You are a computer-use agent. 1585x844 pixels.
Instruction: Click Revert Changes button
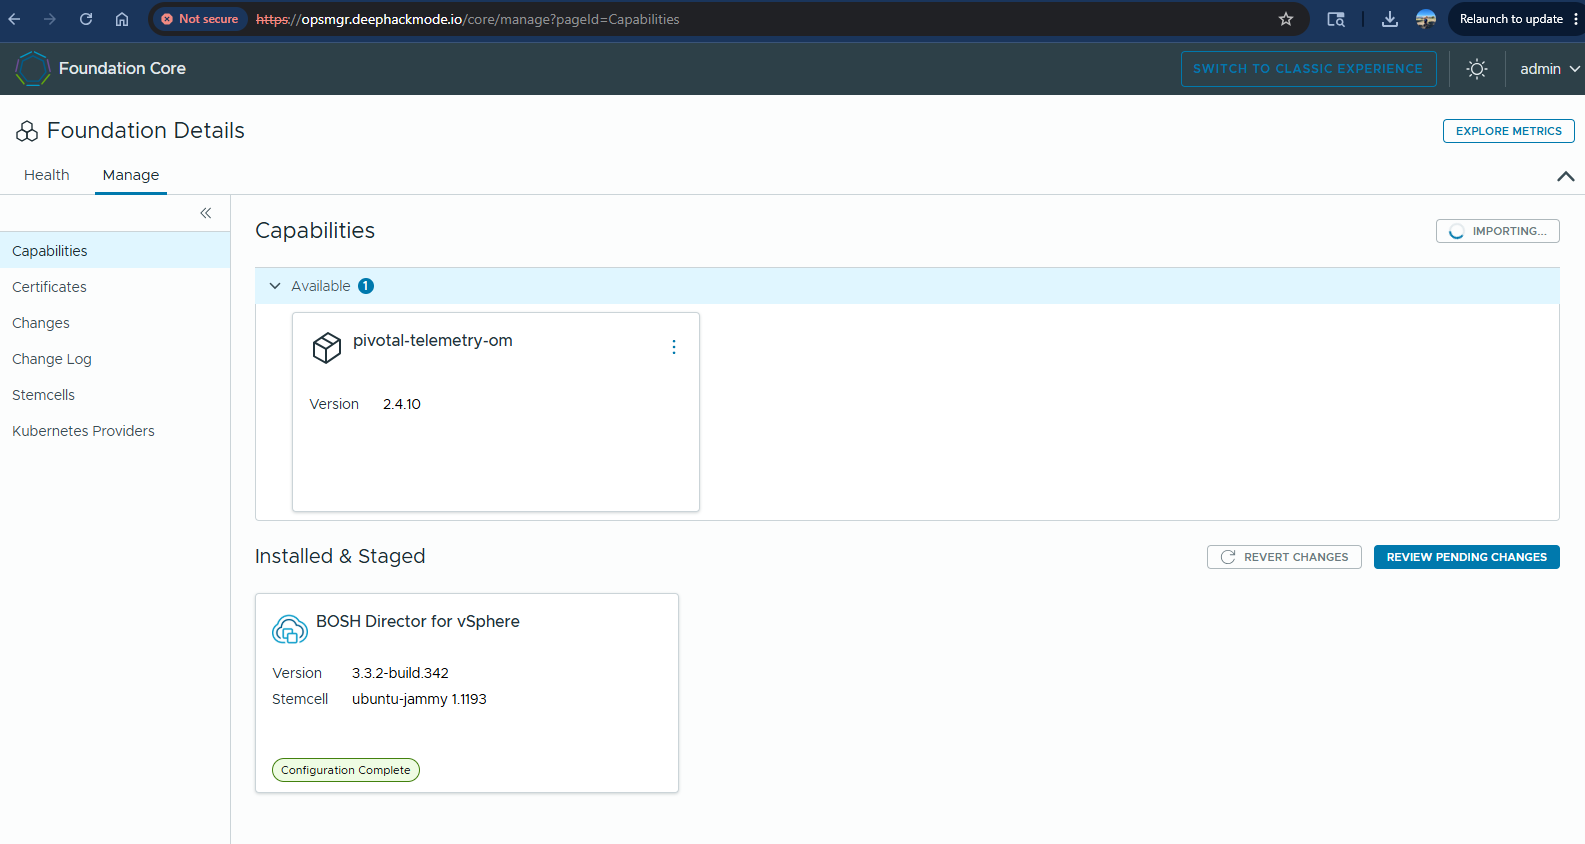(x=1284, y=557)
